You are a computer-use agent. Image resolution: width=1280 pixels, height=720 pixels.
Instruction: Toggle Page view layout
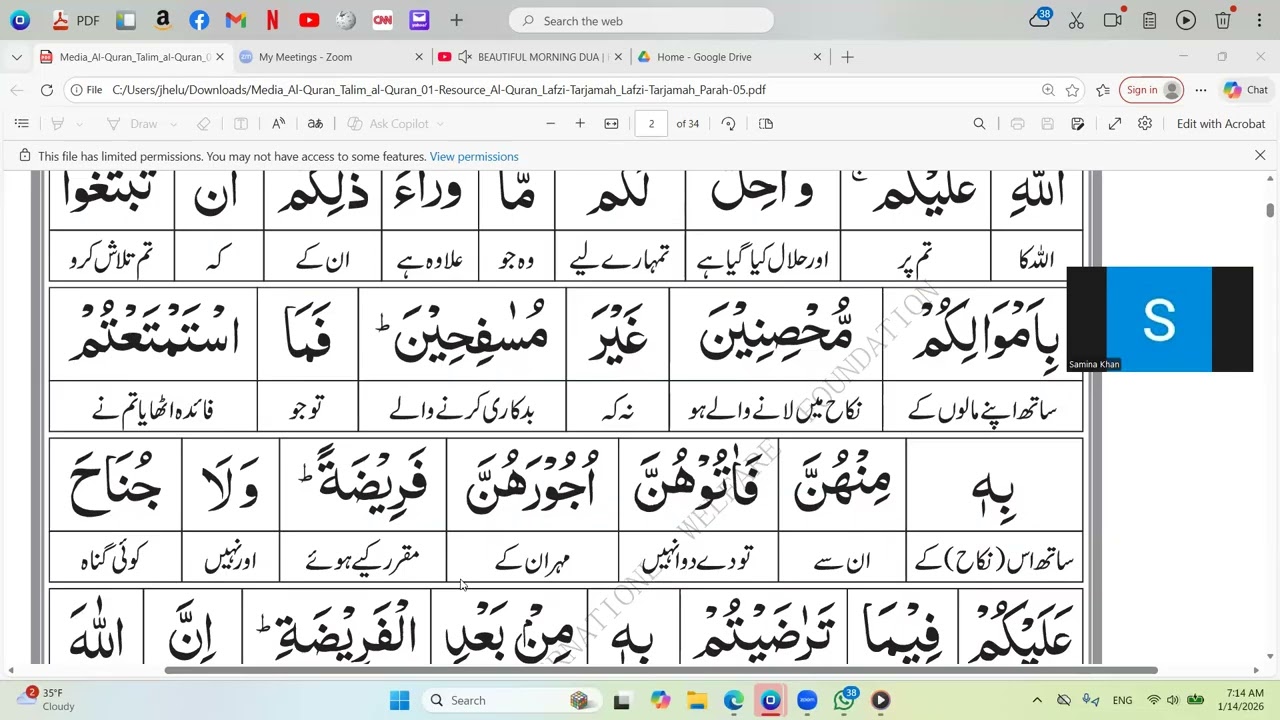click(x=766, y=124)
